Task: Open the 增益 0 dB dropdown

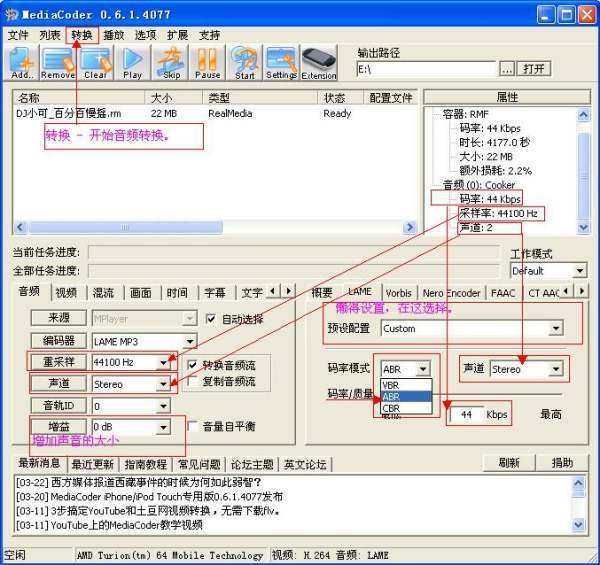Action: click(x=163, y=427)
